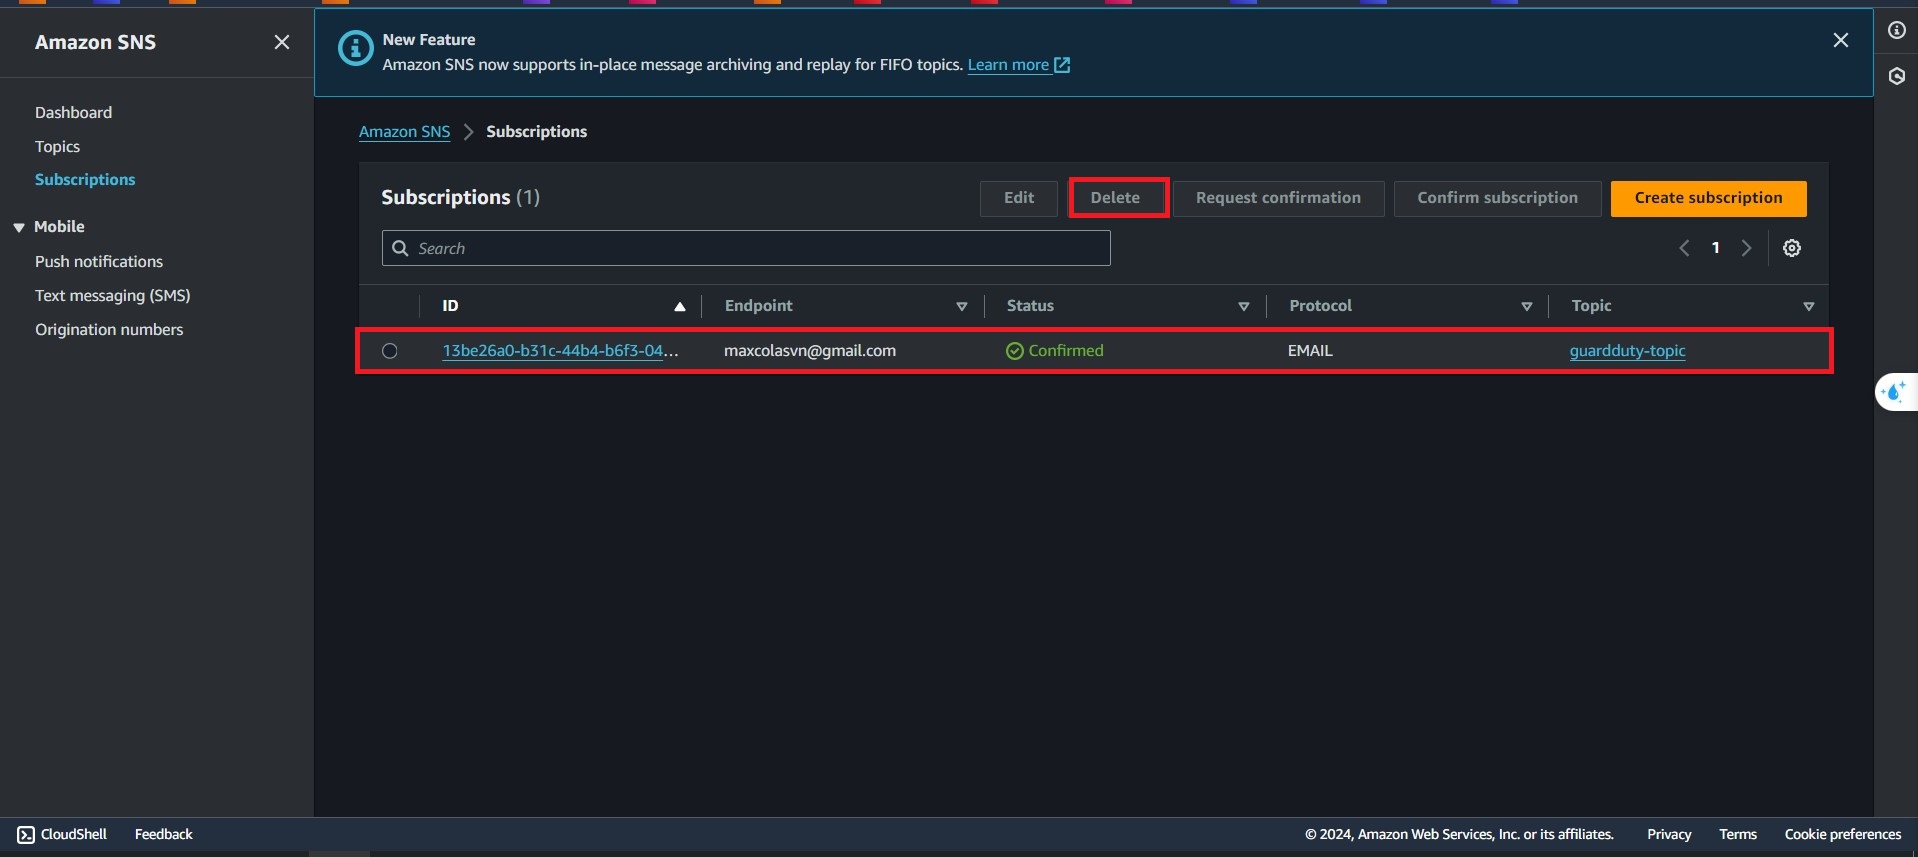
Task: Select the maxcolasvn@gmail.com subscription radio button
Action: pyautogui.click(x=390, y=351)
